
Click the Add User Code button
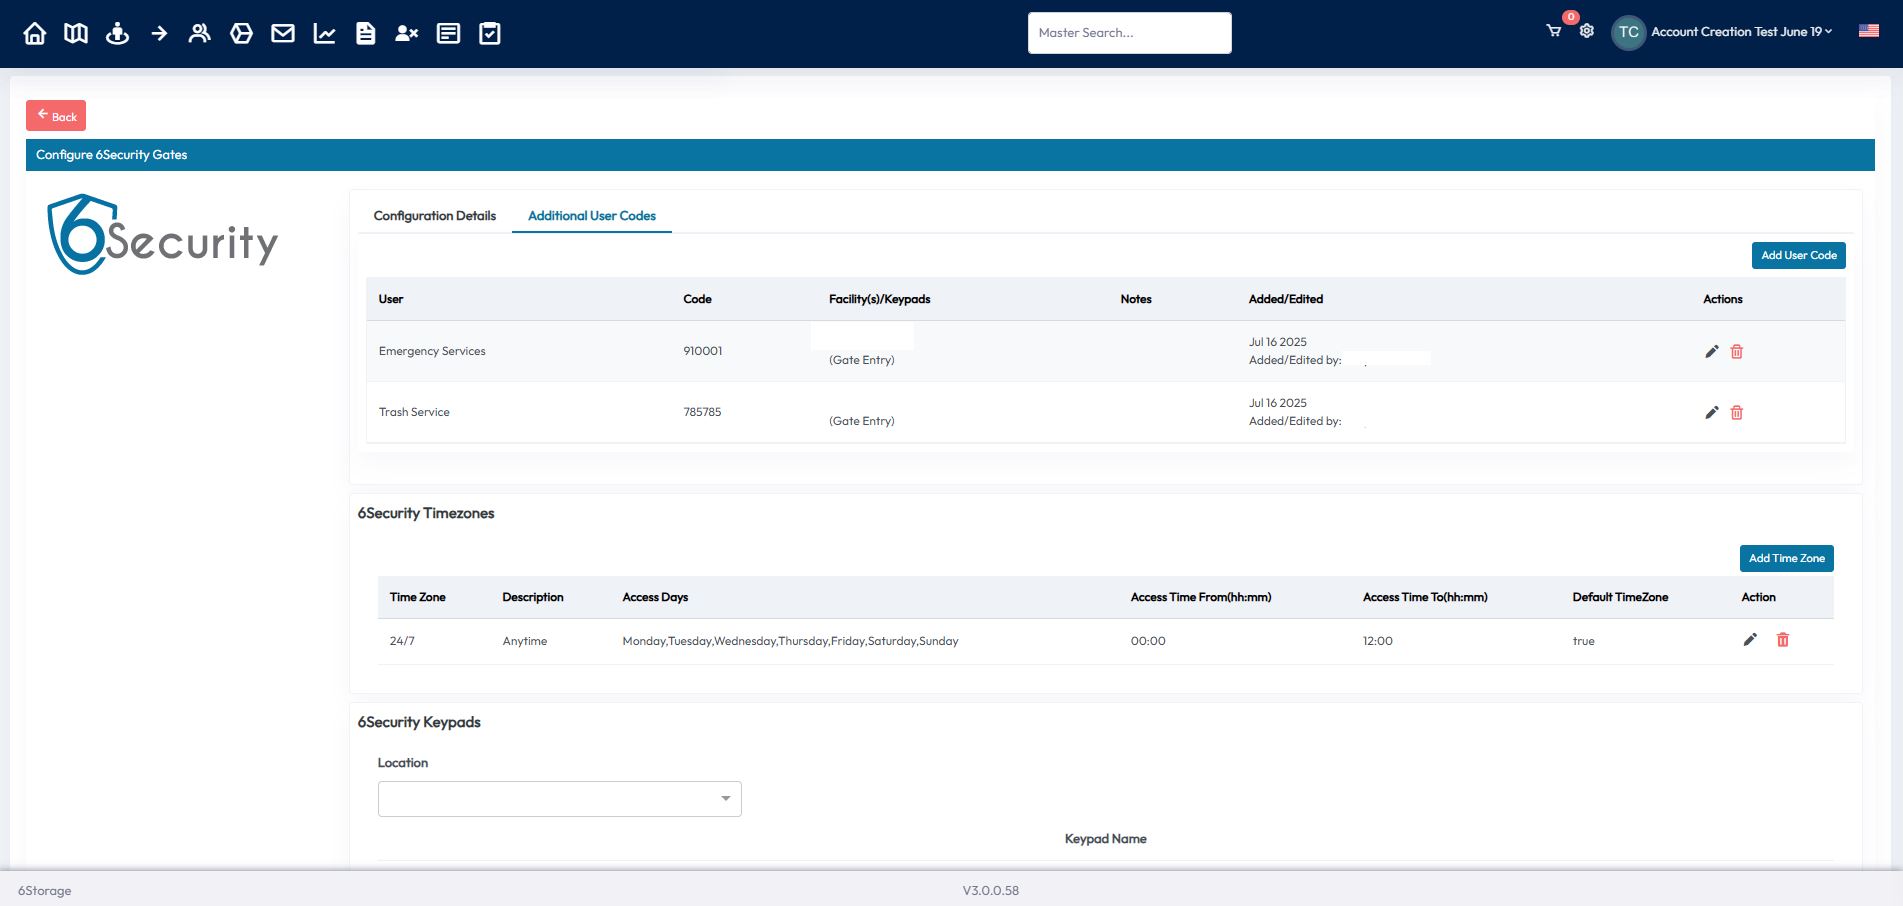pos(1799,255)
